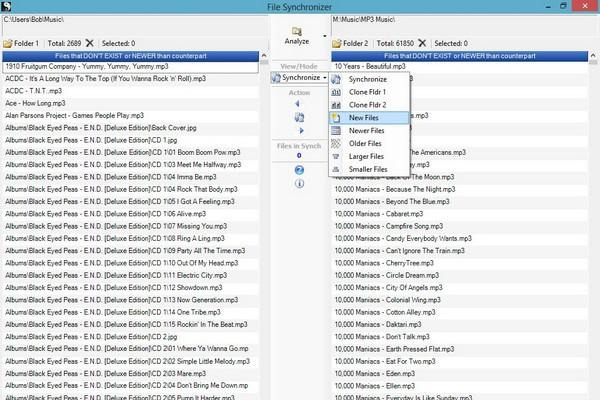Click left list column header
This screenshot has width=600, height=400.
[130, 56]
